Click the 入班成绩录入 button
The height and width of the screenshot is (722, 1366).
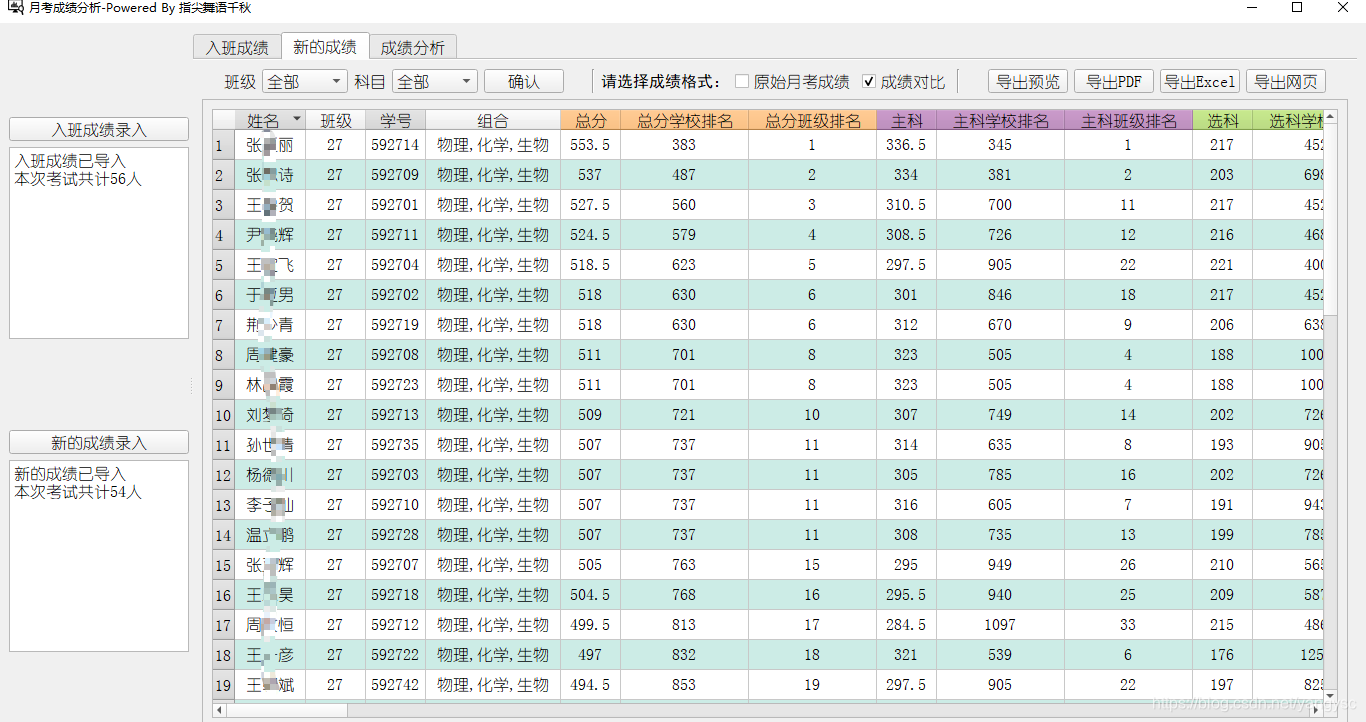(99, 129)
